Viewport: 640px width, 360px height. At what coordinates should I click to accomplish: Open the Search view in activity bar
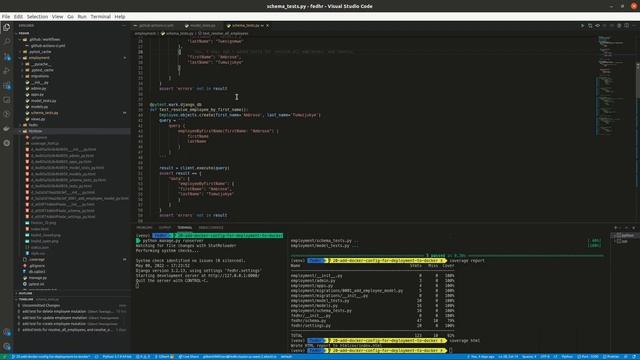coord(7,42)
